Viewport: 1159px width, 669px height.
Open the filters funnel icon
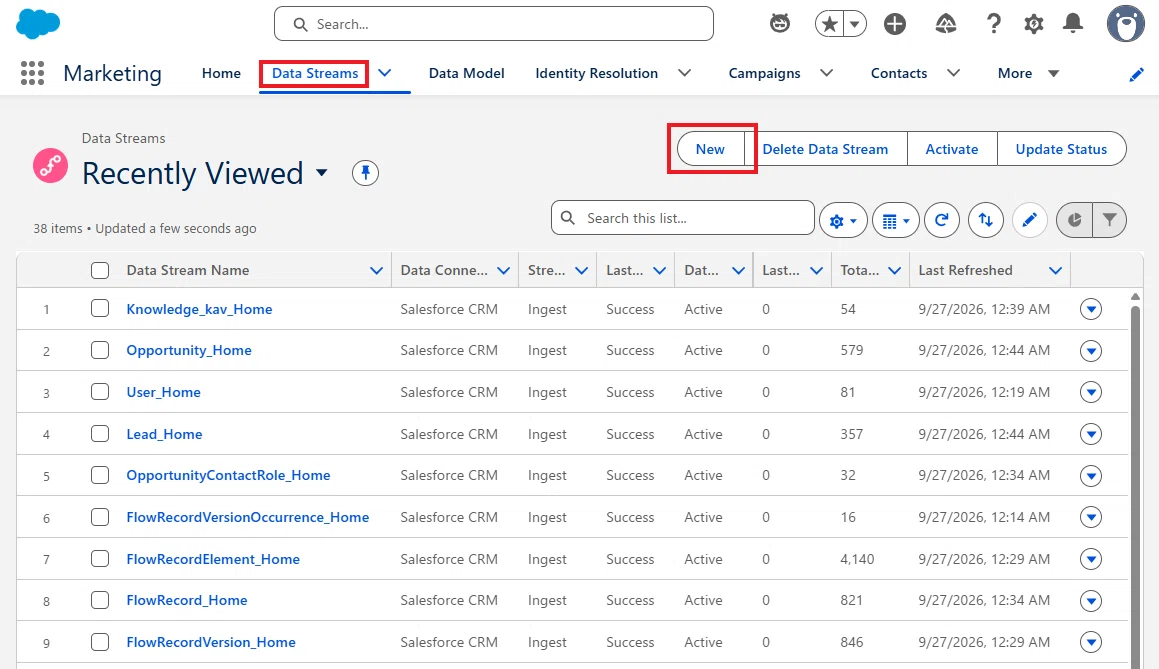click(1109, 220)
